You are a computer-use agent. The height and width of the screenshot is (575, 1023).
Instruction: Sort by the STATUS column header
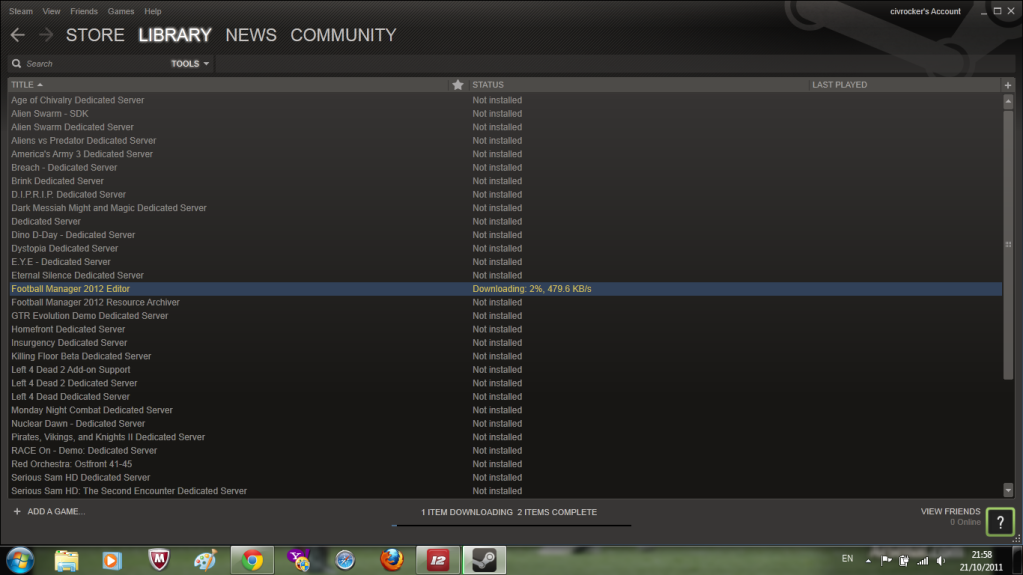(x=488, y=85)
